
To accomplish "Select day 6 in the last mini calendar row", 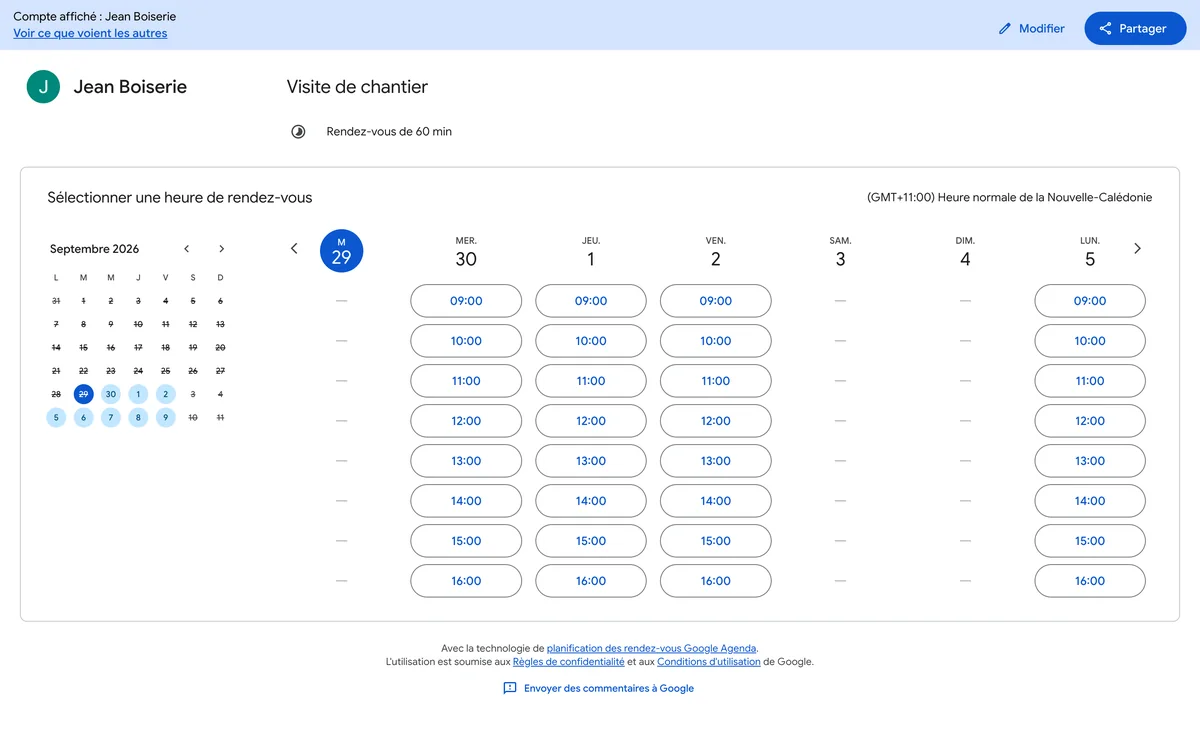I will click(x=84, y=418).
